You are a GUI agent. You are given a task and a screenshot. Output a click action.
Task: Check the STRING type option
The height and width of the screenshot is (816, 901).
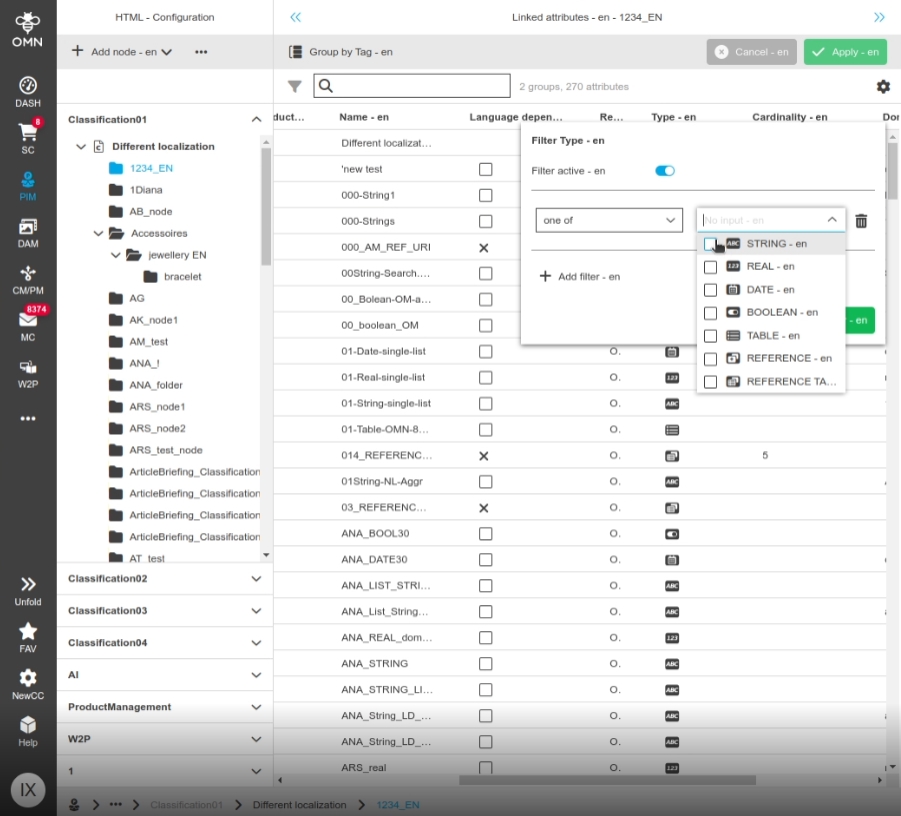coord(710,244)
